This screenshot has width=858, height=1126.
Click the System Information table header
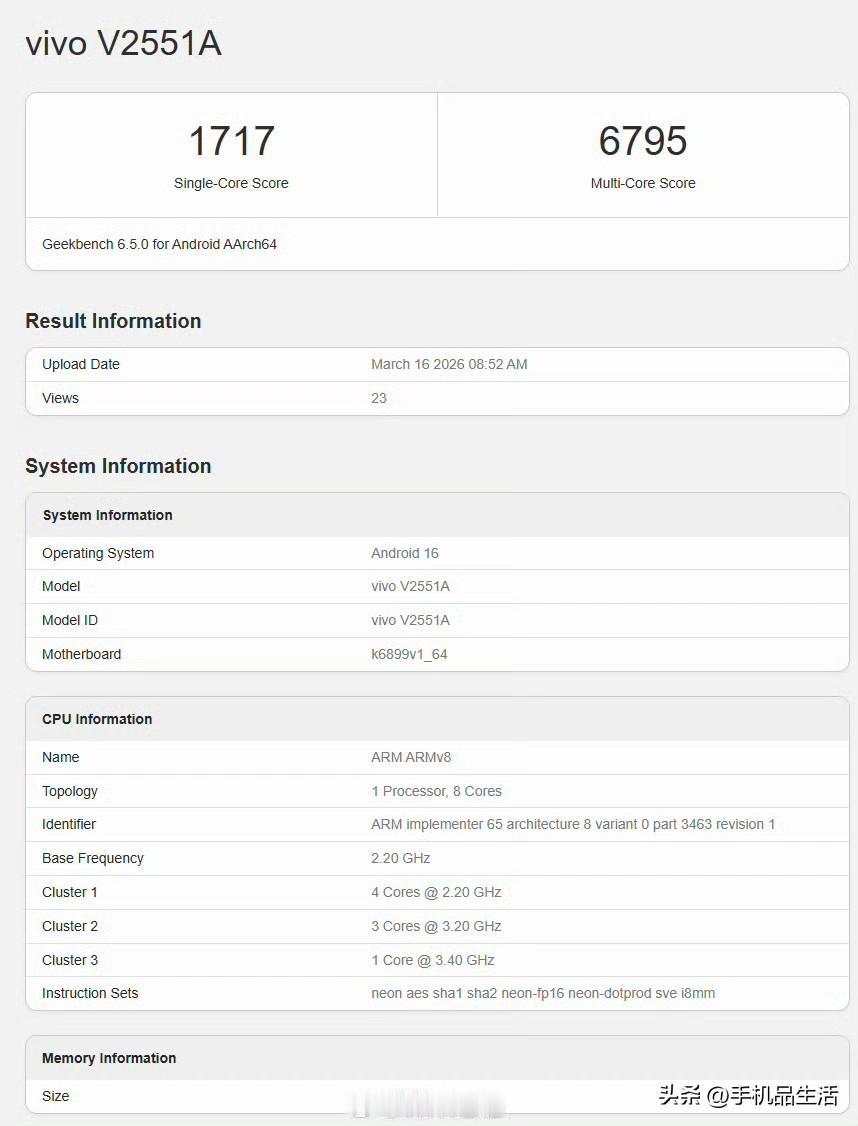[107, 515]
